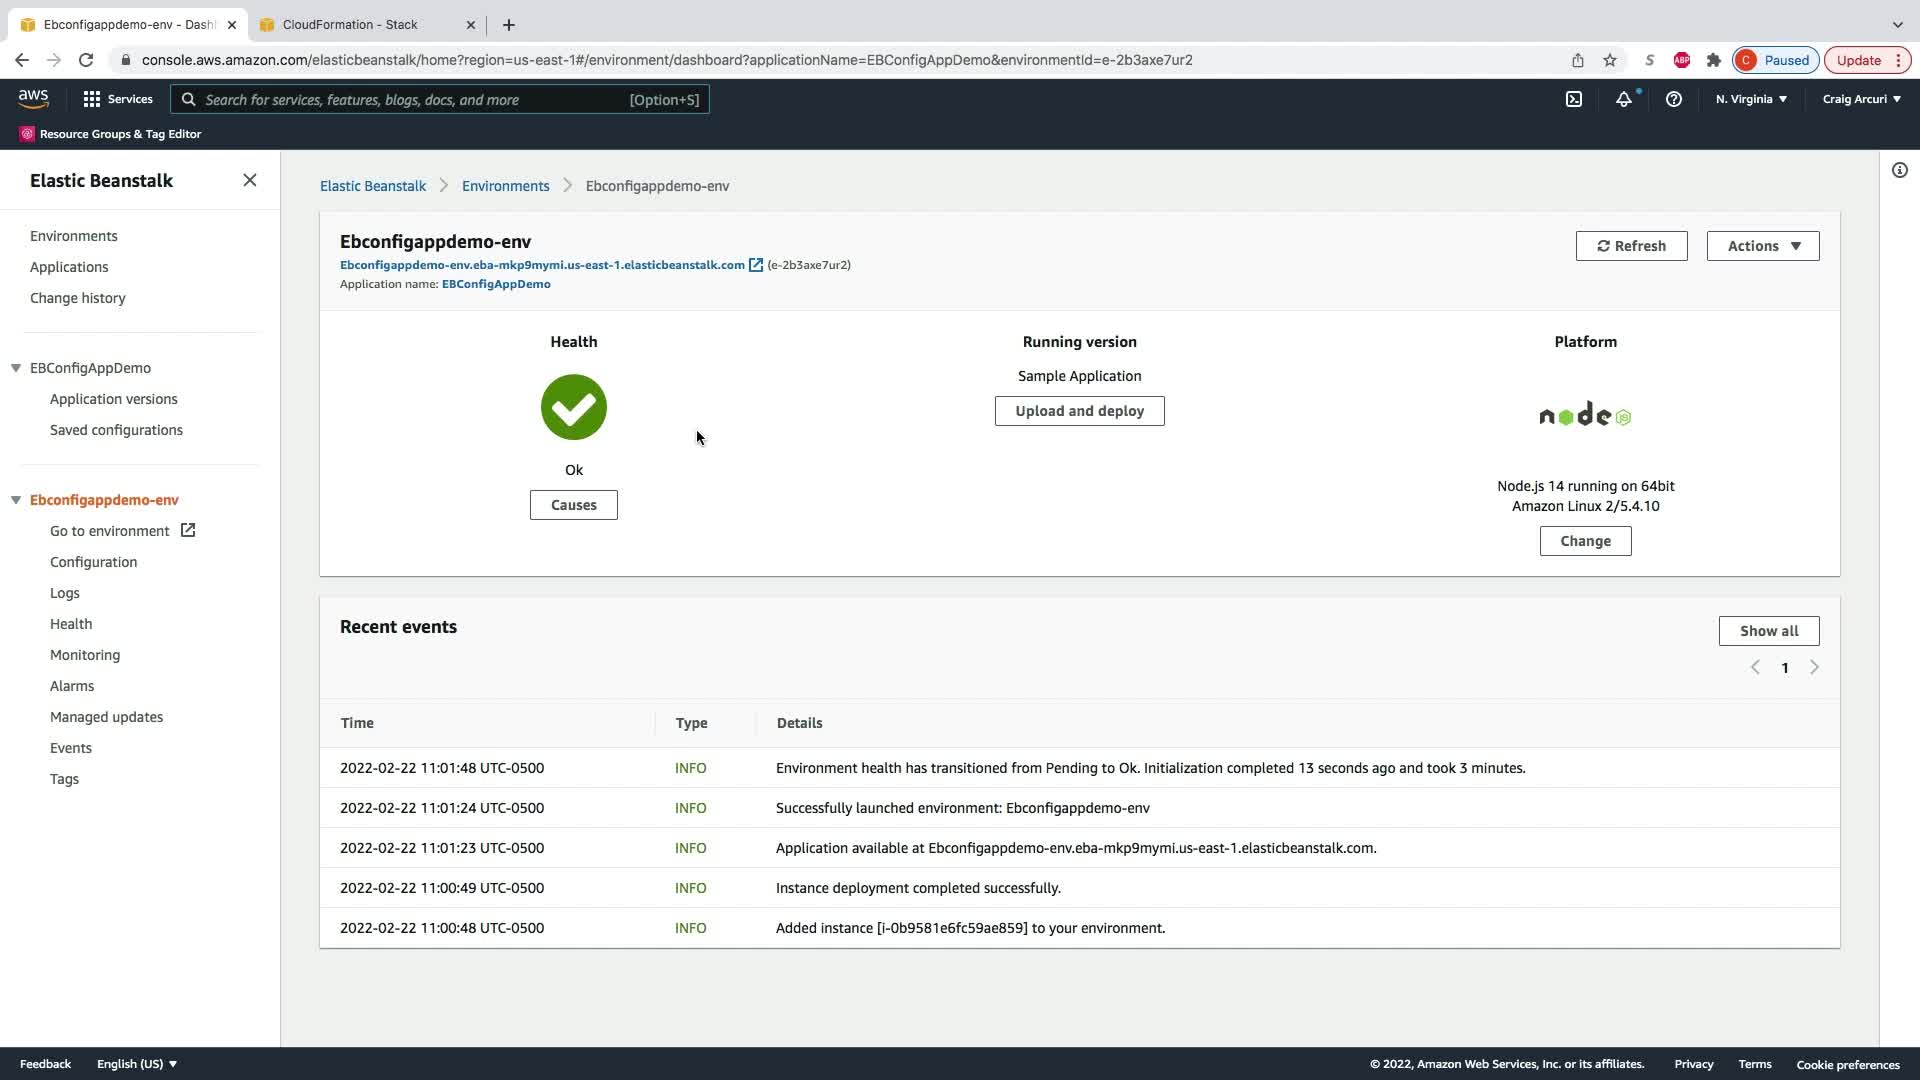
Task: Go to next page of recent events
Action: click(1814, 667)
